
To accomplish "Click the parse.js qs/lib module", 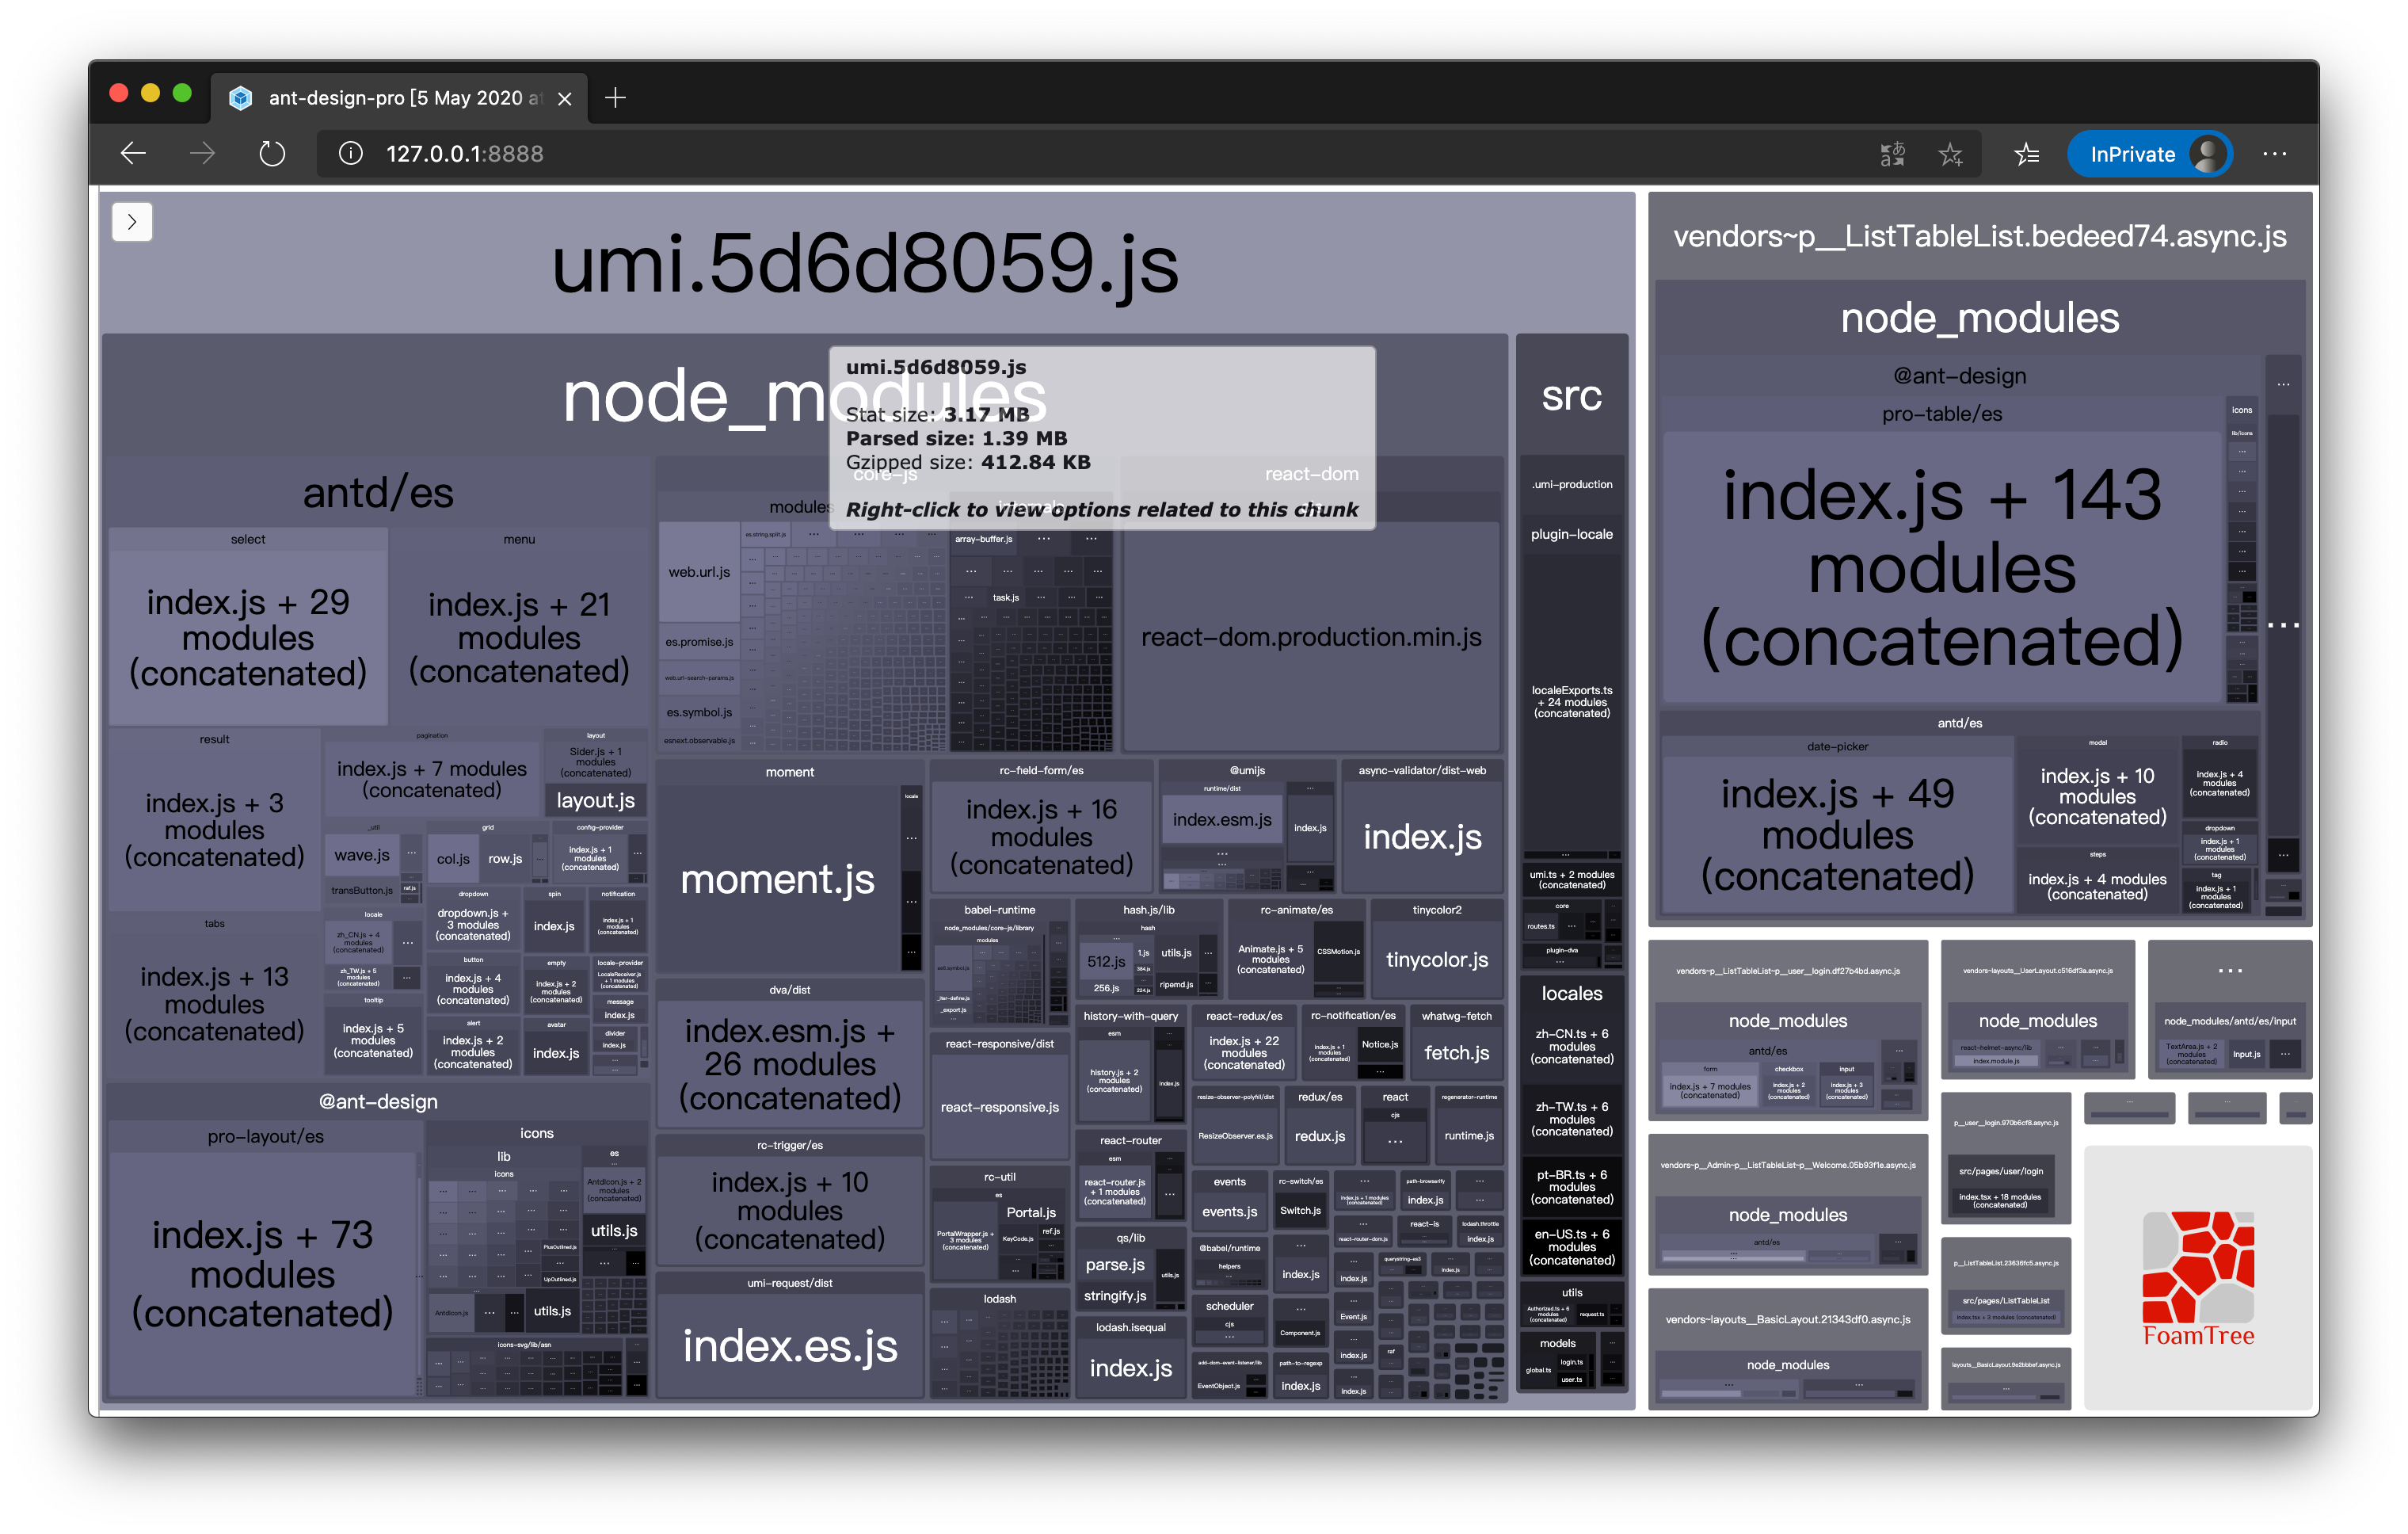I will 1115,1265.
